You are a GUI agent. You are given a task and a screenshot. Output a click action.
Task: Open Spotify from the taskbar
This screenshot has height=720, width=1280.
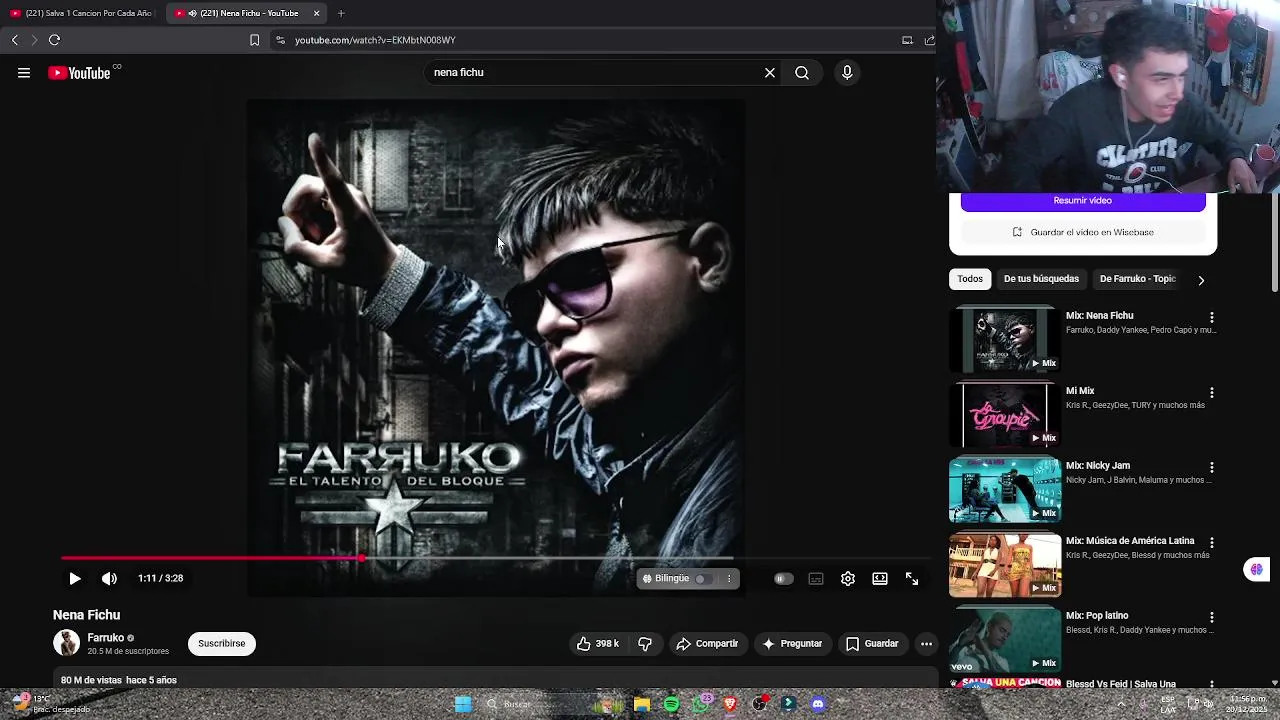(x=671, y=704)
